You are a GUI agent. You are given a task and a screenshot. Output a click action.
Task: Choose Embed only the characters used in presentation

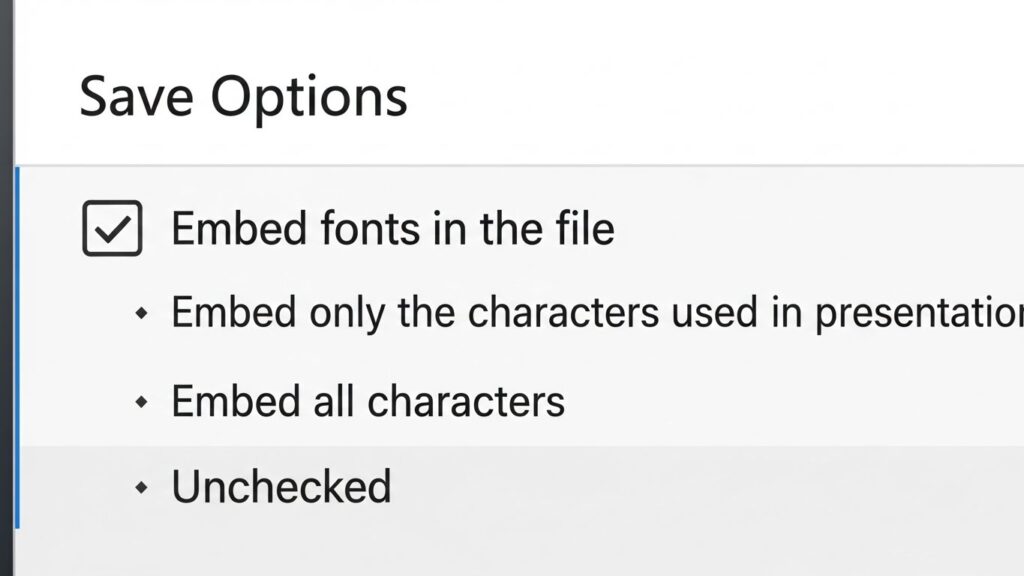point(597,313)
